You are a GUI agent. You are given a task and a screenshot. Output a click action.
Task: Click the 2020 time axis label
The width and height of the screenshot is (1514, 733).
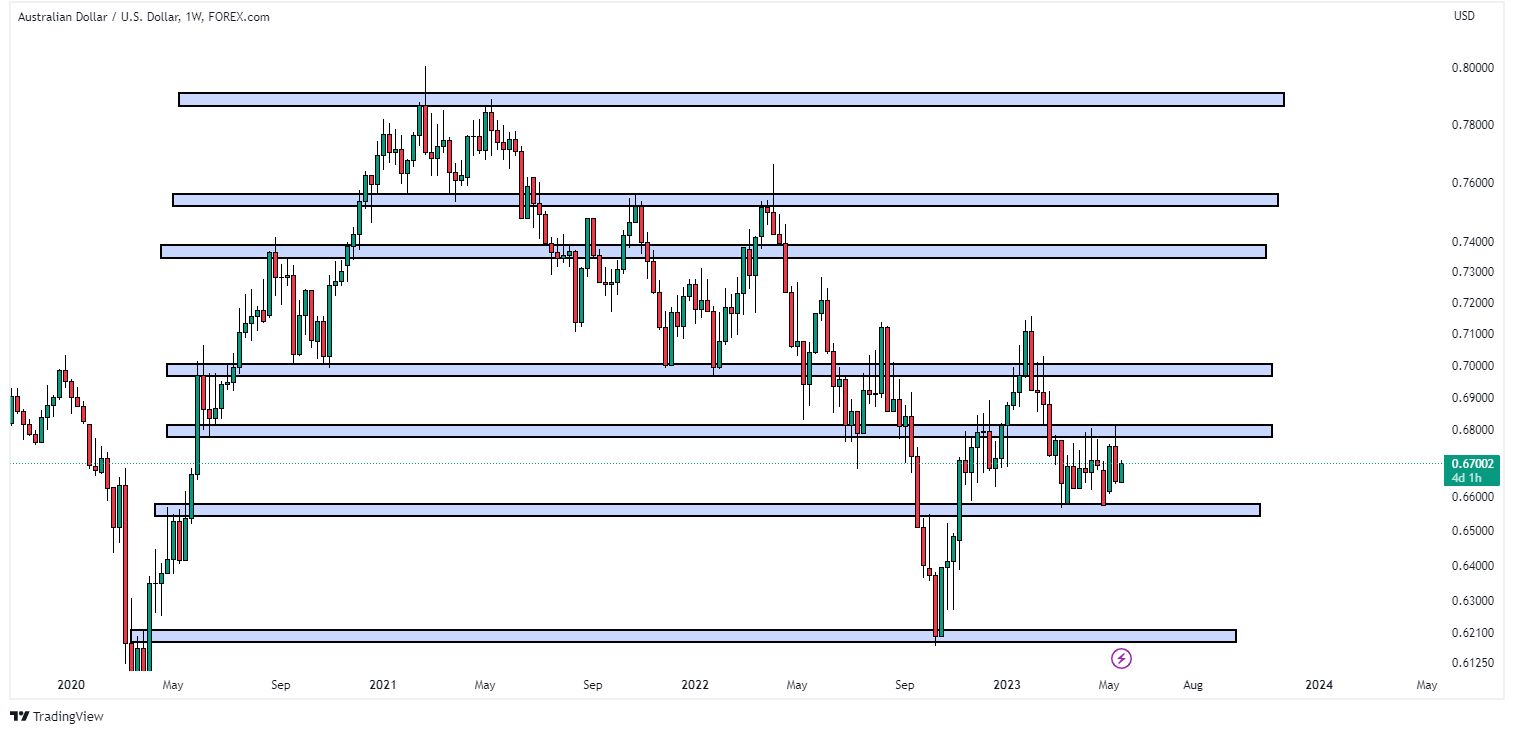tap(71, 685)
